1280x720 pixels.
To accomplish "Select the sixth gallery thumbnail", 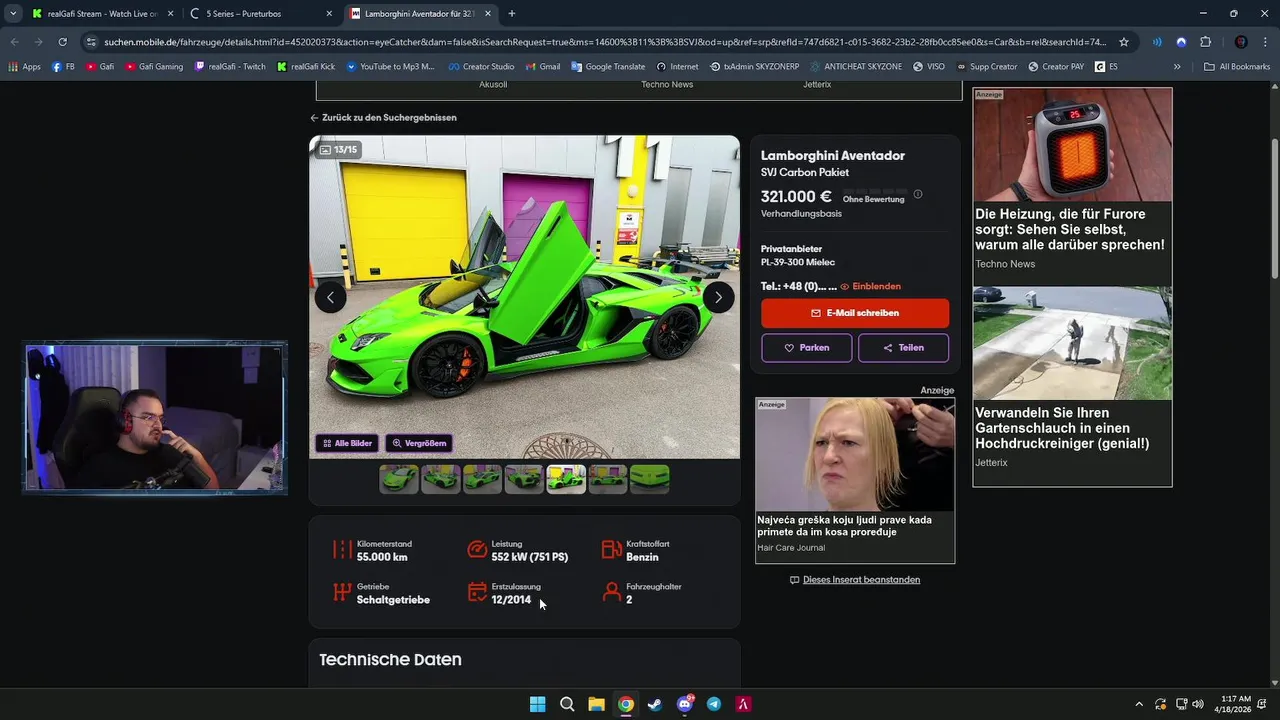I will pos(608,479).
